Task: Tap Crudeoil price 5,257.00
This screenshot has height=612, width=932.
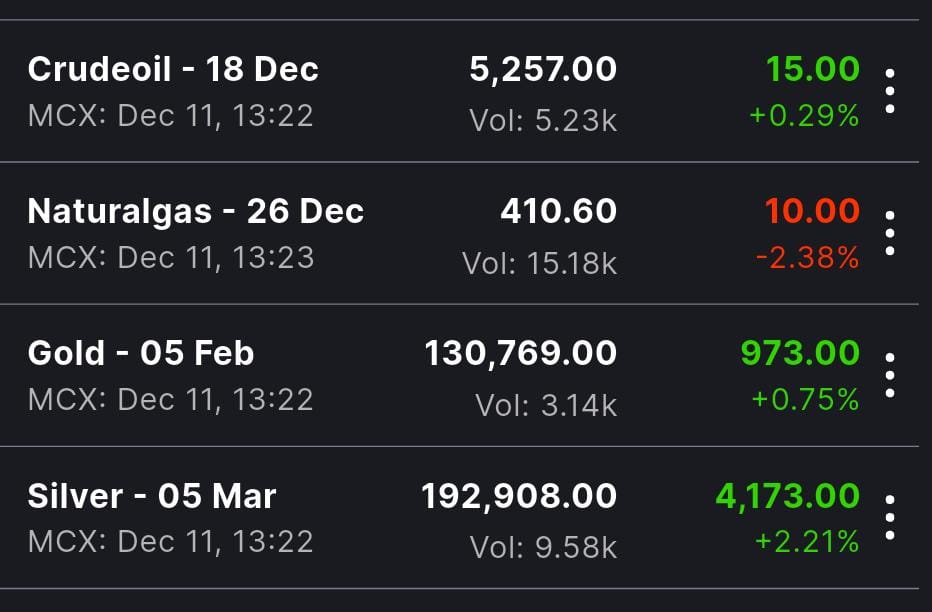Action: pos(543,69)
